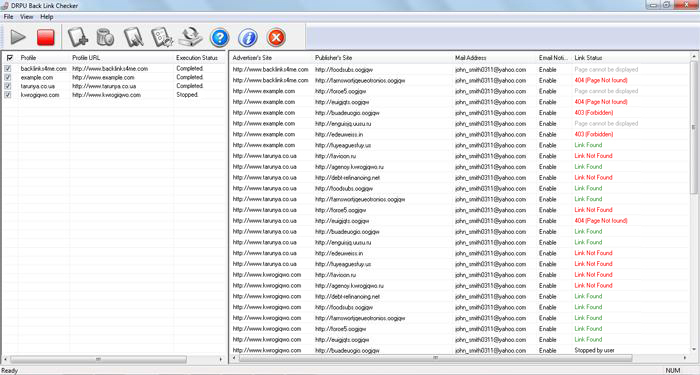700x375 pixels.
Task: Open the settings checklist-with-gear icon
Action: (x=162, y=37)
